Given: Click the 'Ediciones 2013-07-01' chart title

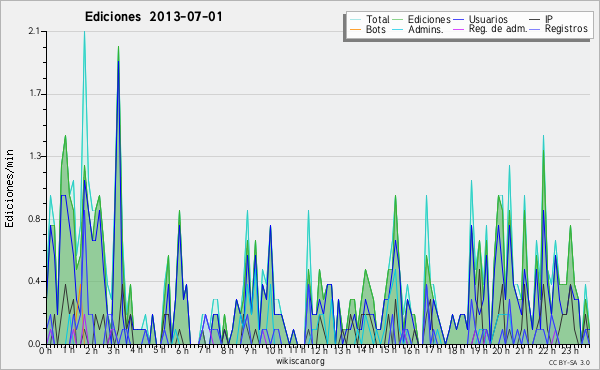Looking at the screenshot, I should click(153, 17).
